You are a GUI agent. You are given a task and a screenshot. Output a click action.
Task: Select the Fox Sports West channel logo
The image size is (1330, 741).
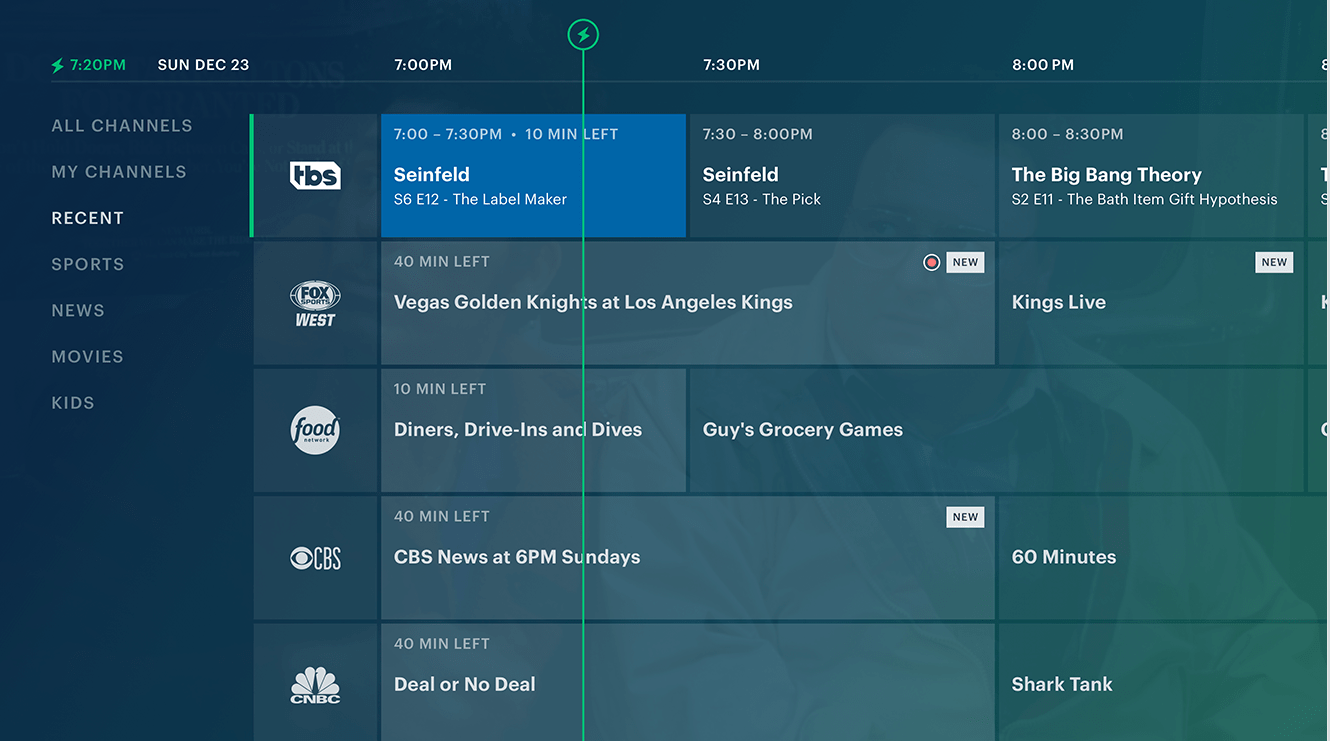coord(315,304)
